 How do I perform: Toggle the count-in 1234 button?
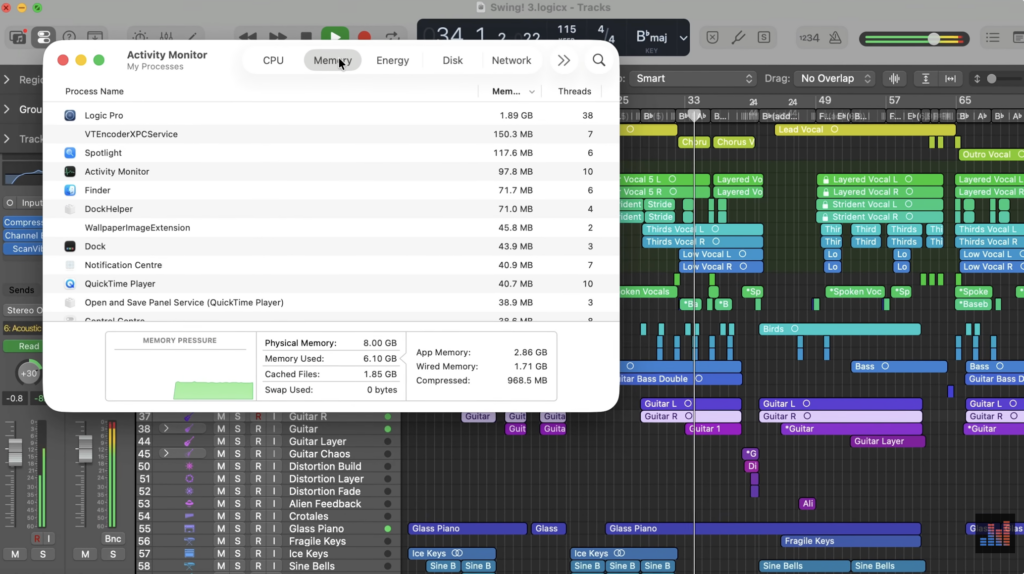[809, 37]
